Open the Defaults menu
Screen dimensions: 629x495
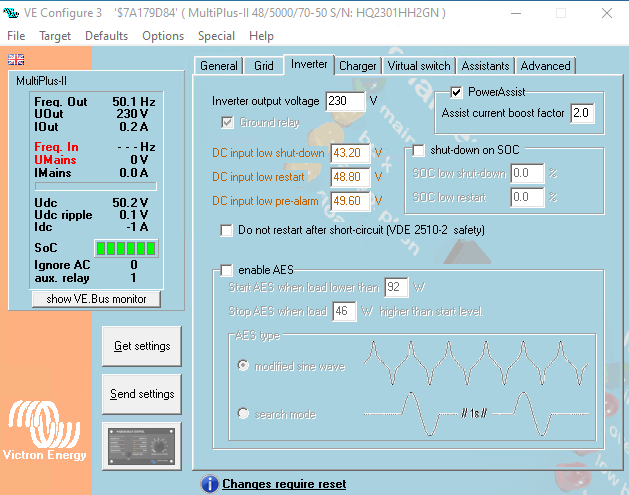106,36
